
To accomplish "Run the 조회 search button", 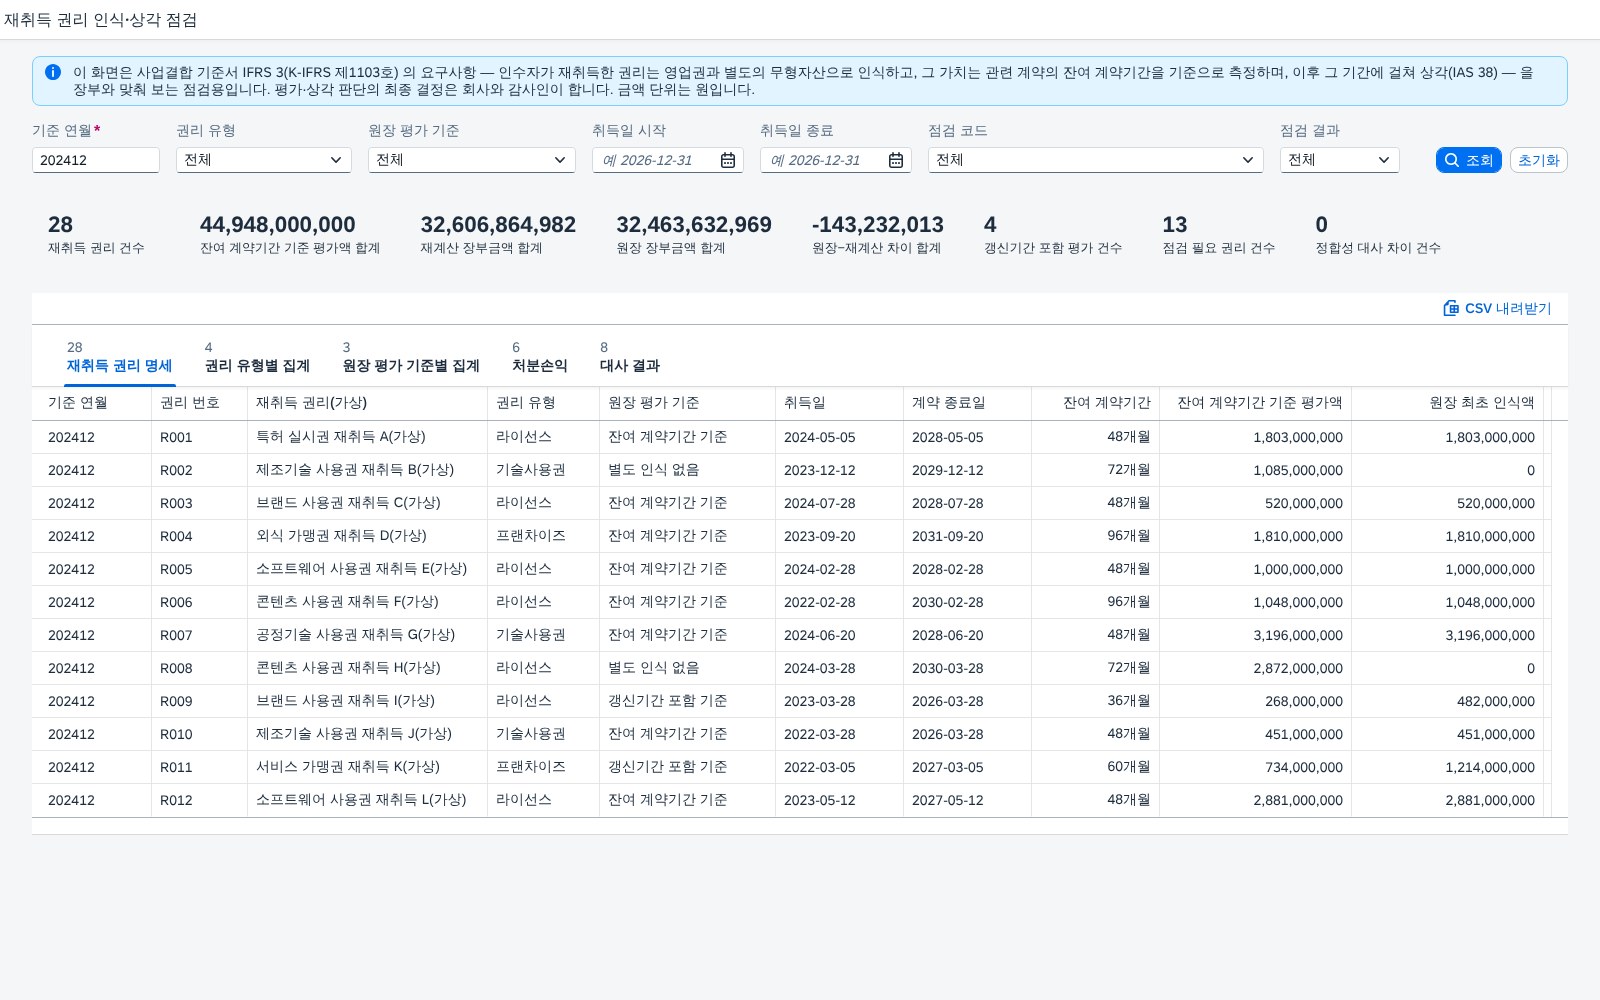I will (x=1469, y=160).
